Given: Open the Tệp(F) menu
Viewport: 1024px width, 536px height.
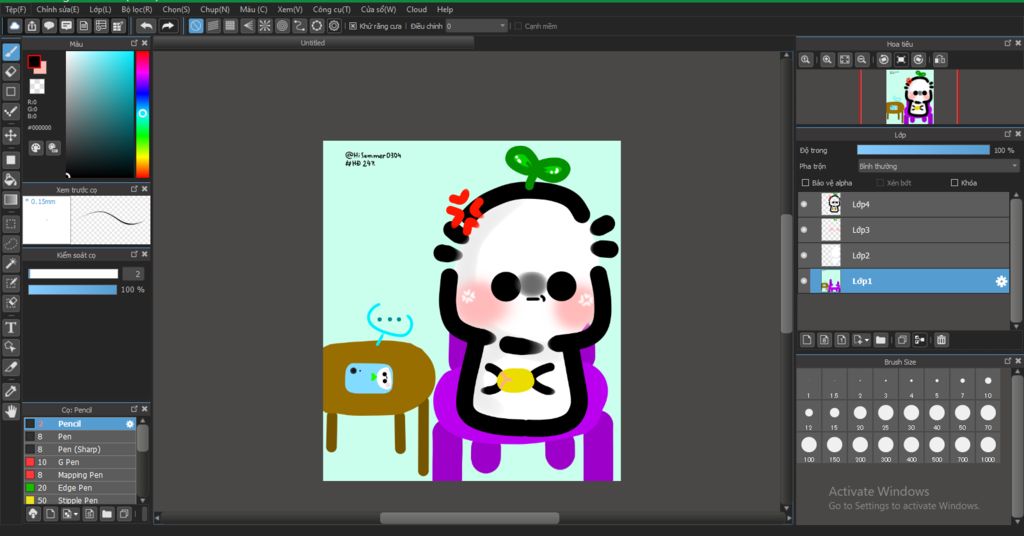Looking at the screenshot, I should click(16, 9).
